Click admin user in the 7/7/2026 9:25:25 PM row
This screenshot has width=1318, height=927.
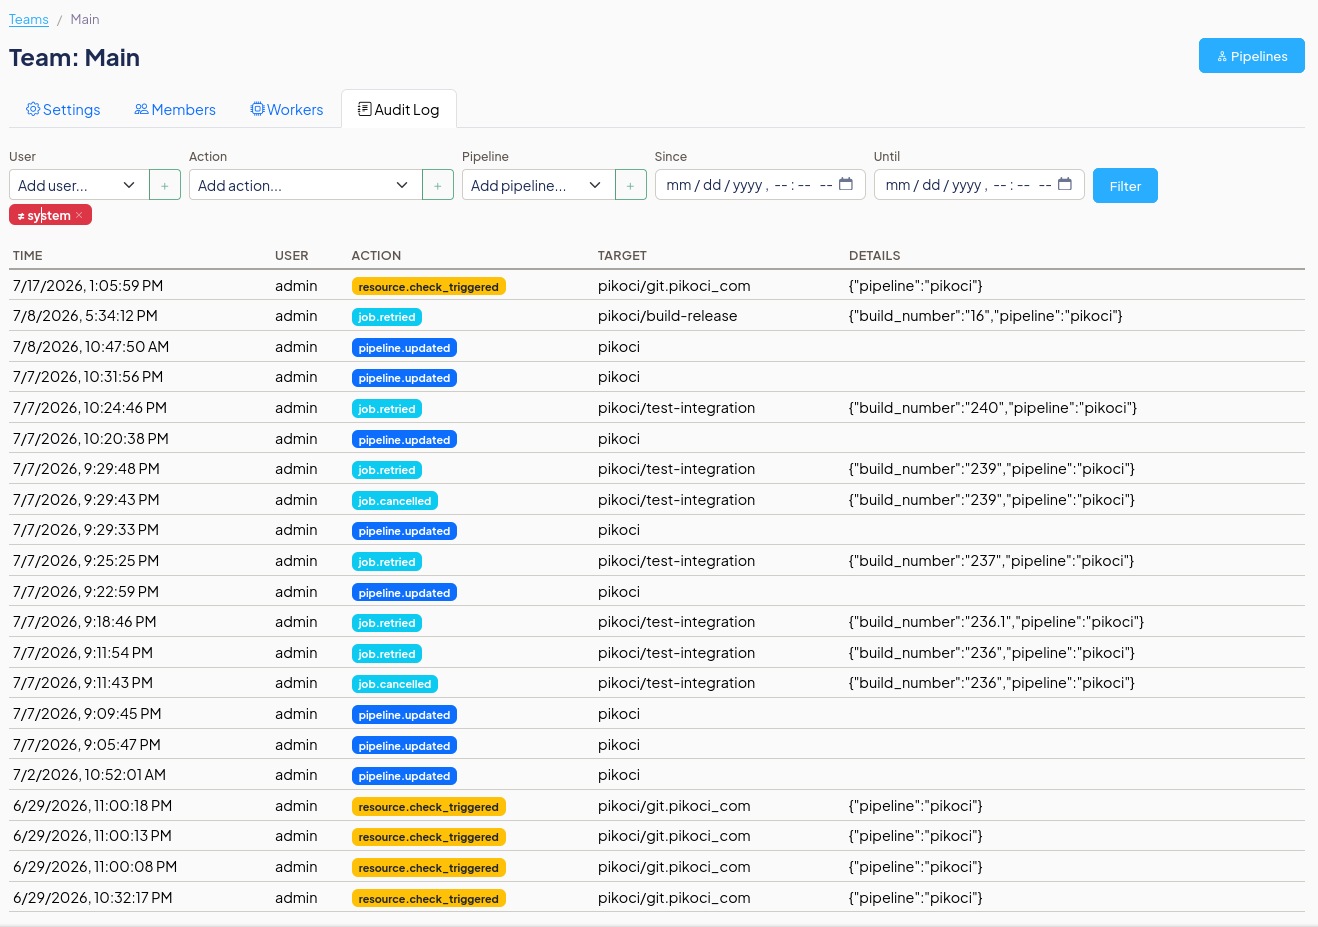click(x=296, y=561)
